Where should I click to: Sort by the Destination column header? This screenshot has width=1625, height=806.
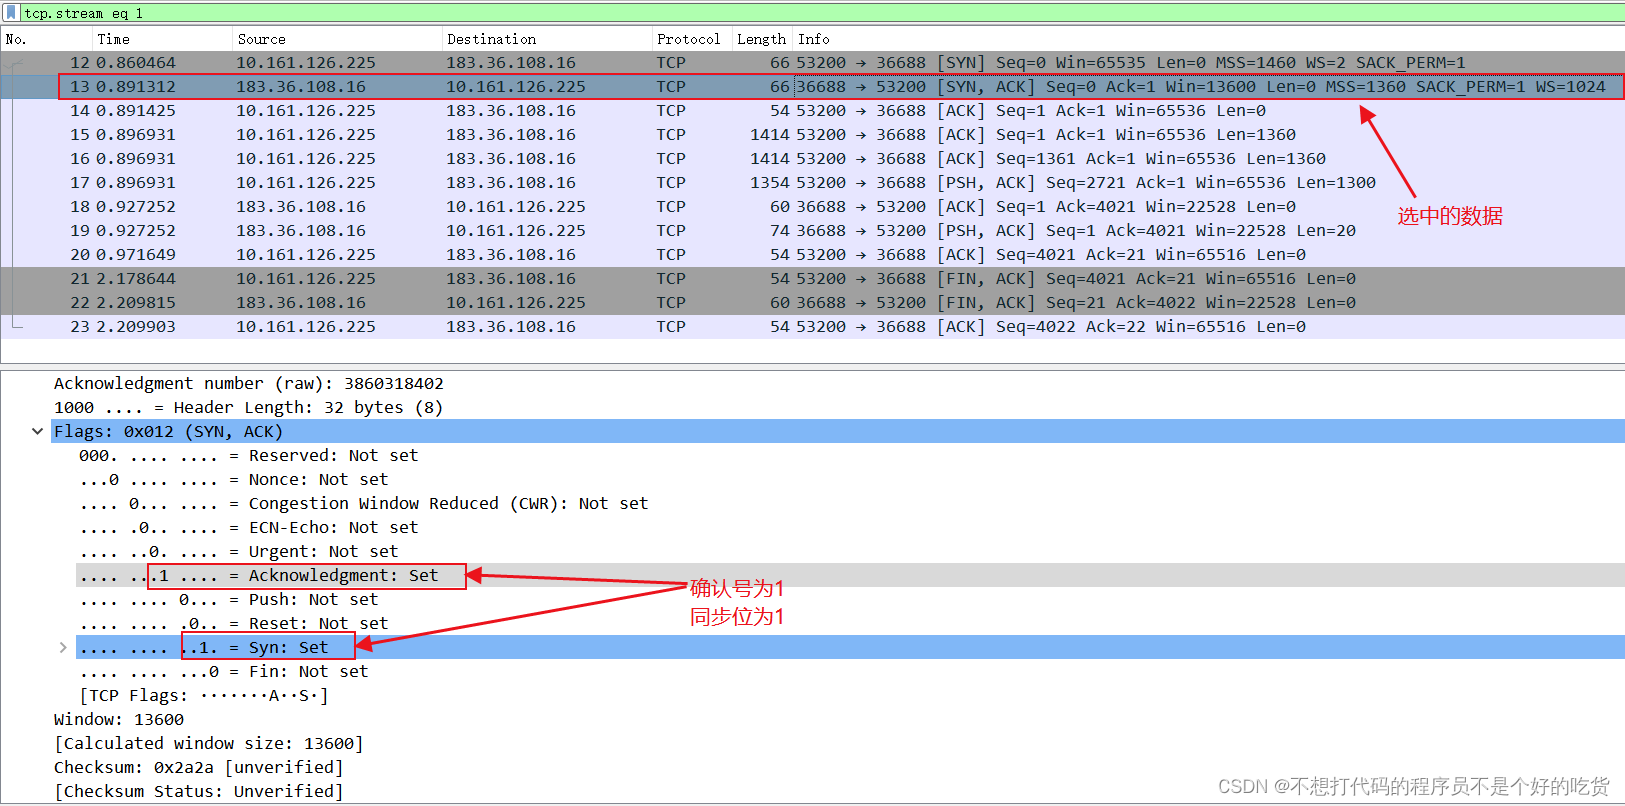(547, 39)
